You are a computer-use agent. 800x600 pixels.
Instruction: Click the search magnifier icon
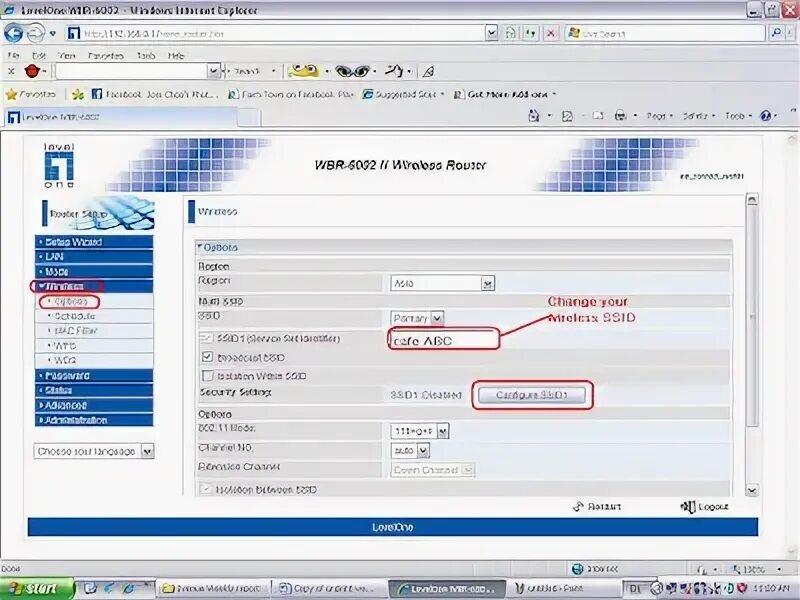point(777,33)
